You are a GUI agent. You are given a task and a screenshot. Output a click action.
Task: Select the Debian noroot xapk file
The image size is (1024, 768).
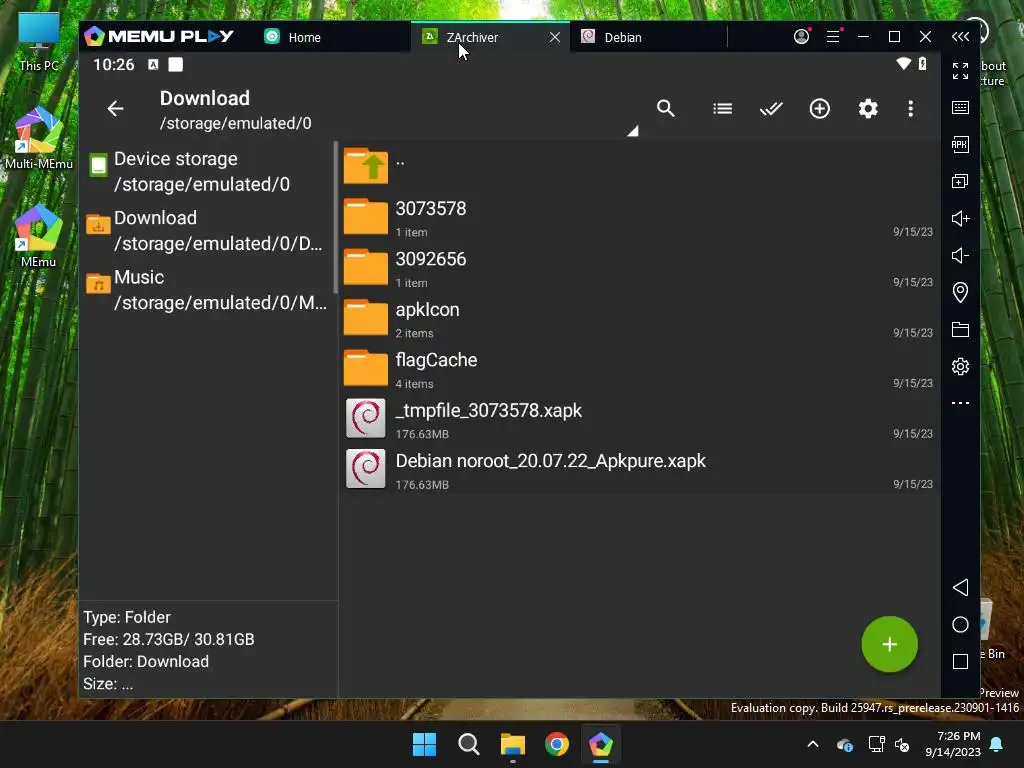[639, 470]
